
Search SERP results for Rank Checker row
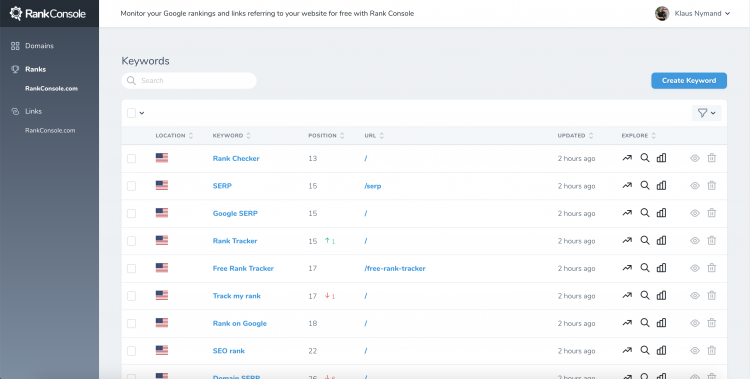(645, 158)
